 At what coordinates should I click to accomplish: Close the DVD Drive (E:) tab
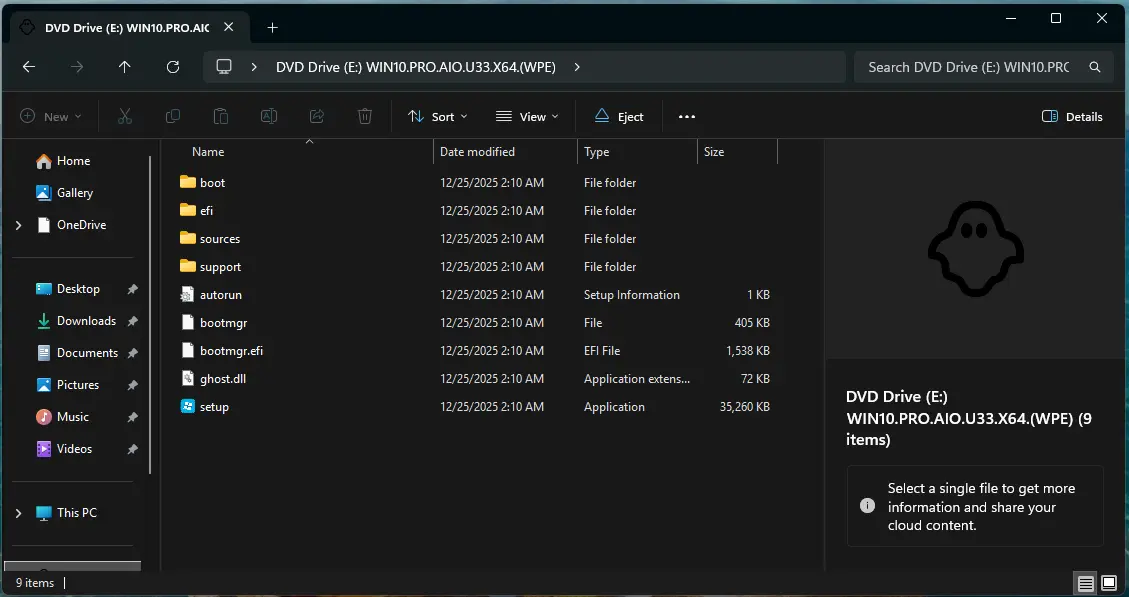click(228, 27)
